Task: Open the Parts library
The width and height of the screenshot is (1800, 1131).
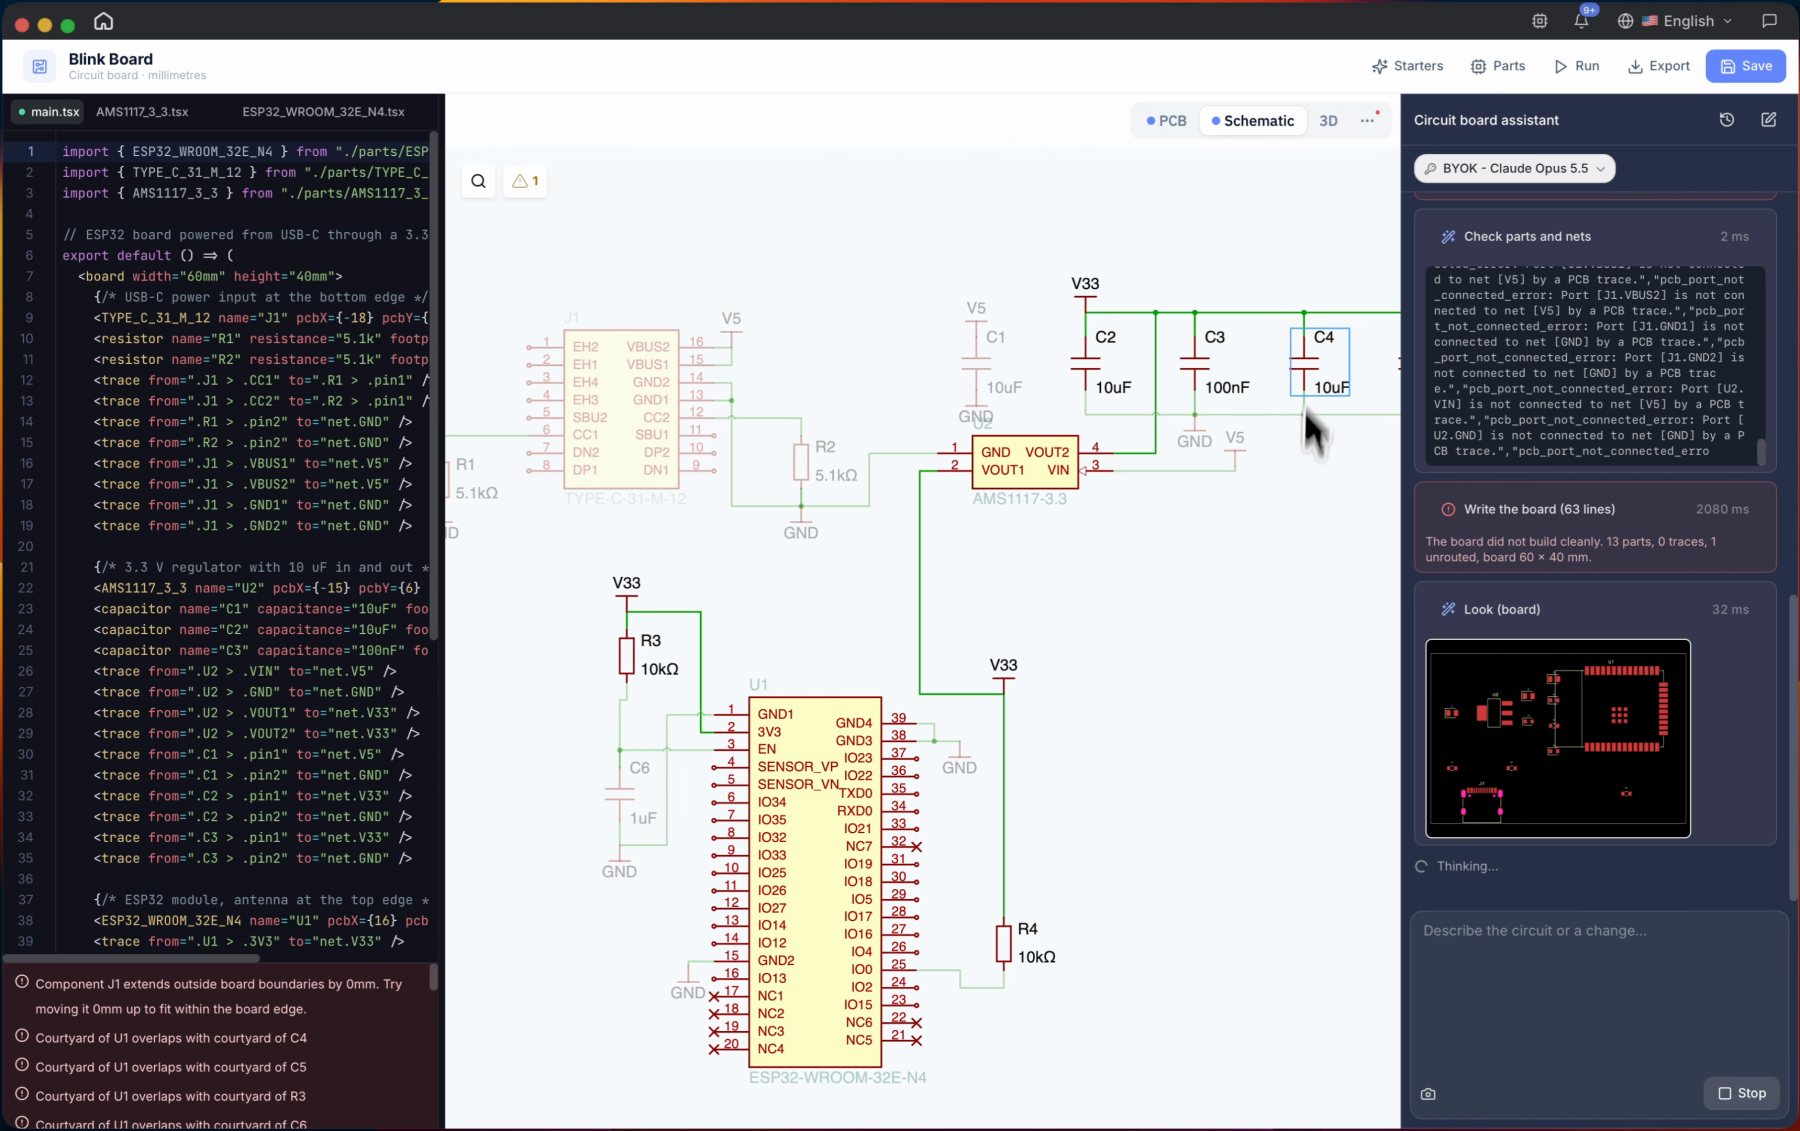Action: click(x=1497, y=66)
